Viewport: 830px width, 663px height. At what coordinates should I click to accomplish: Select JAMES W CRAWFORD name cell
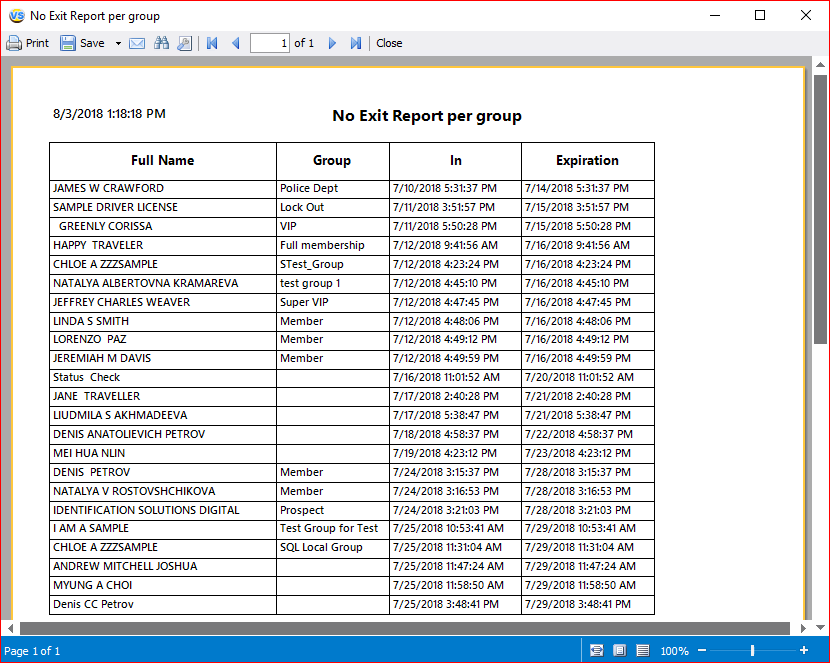pos(163,189)
